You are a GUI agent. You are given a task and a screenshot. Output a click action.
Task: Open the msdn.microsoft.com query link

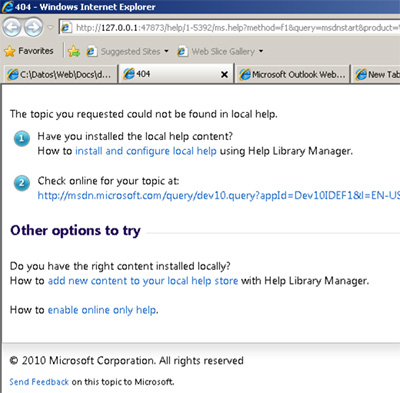click(x=219, y=195)
